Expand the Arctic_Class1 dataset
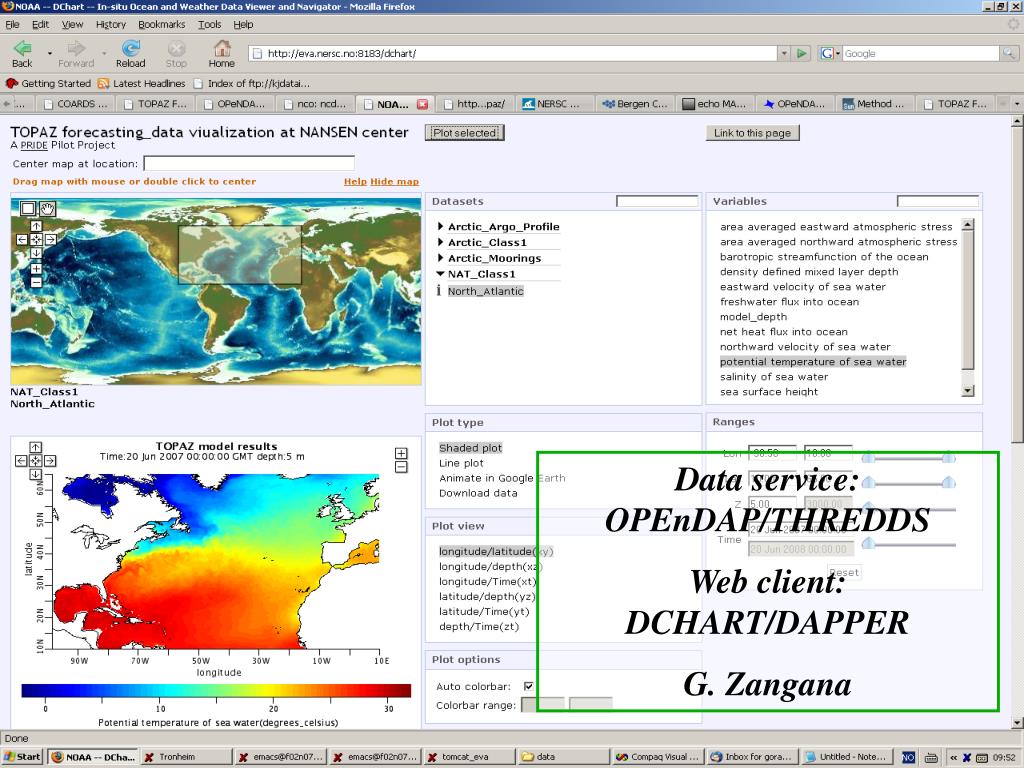 (441, 242)
